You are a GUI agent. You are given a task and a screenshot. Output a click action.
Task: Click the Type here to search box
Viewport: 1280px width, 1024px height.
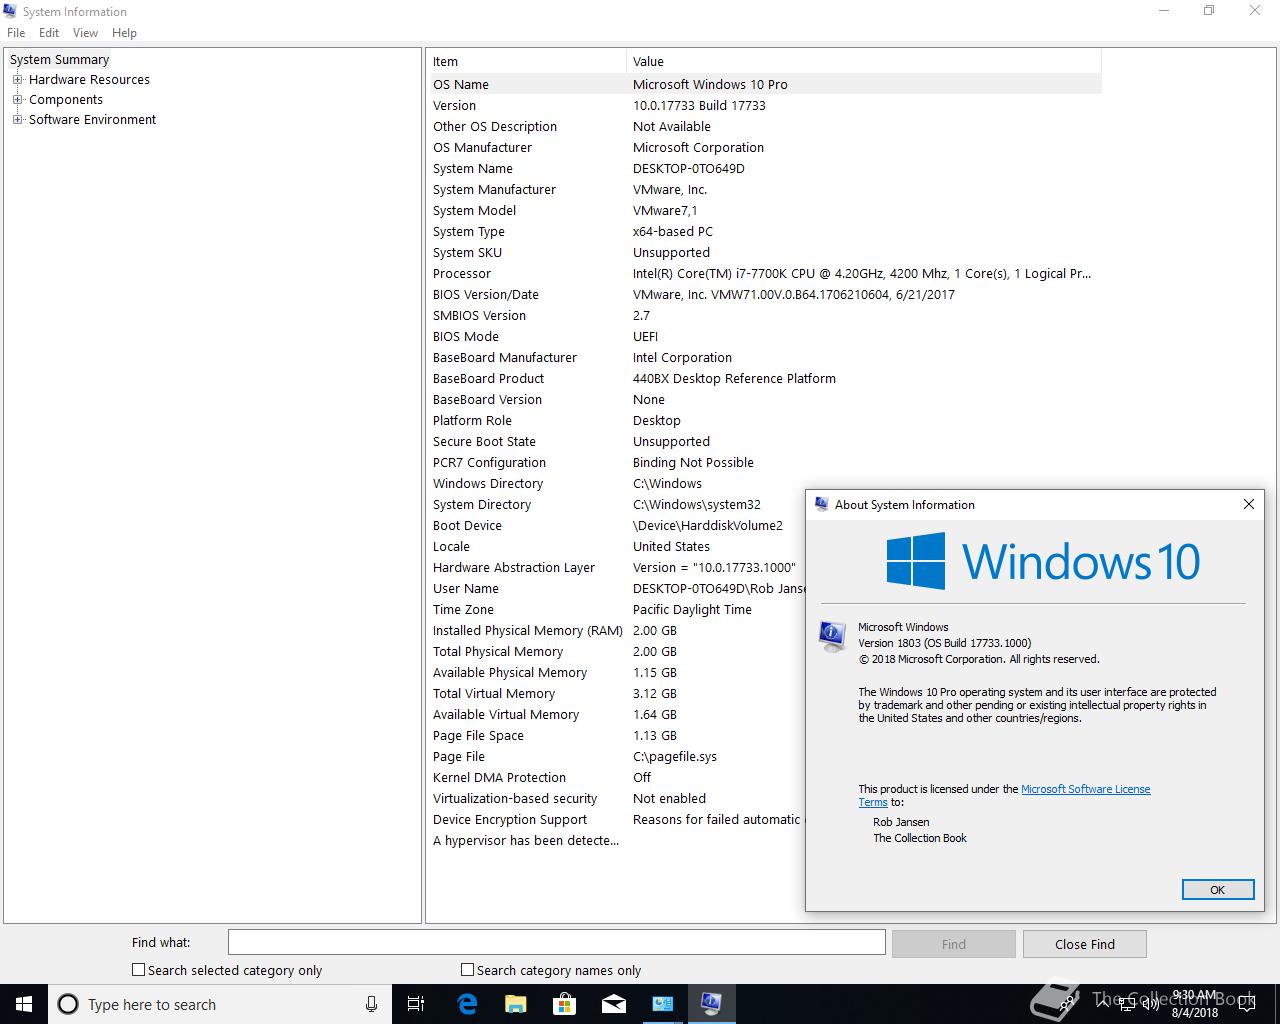pos(218,1004)
